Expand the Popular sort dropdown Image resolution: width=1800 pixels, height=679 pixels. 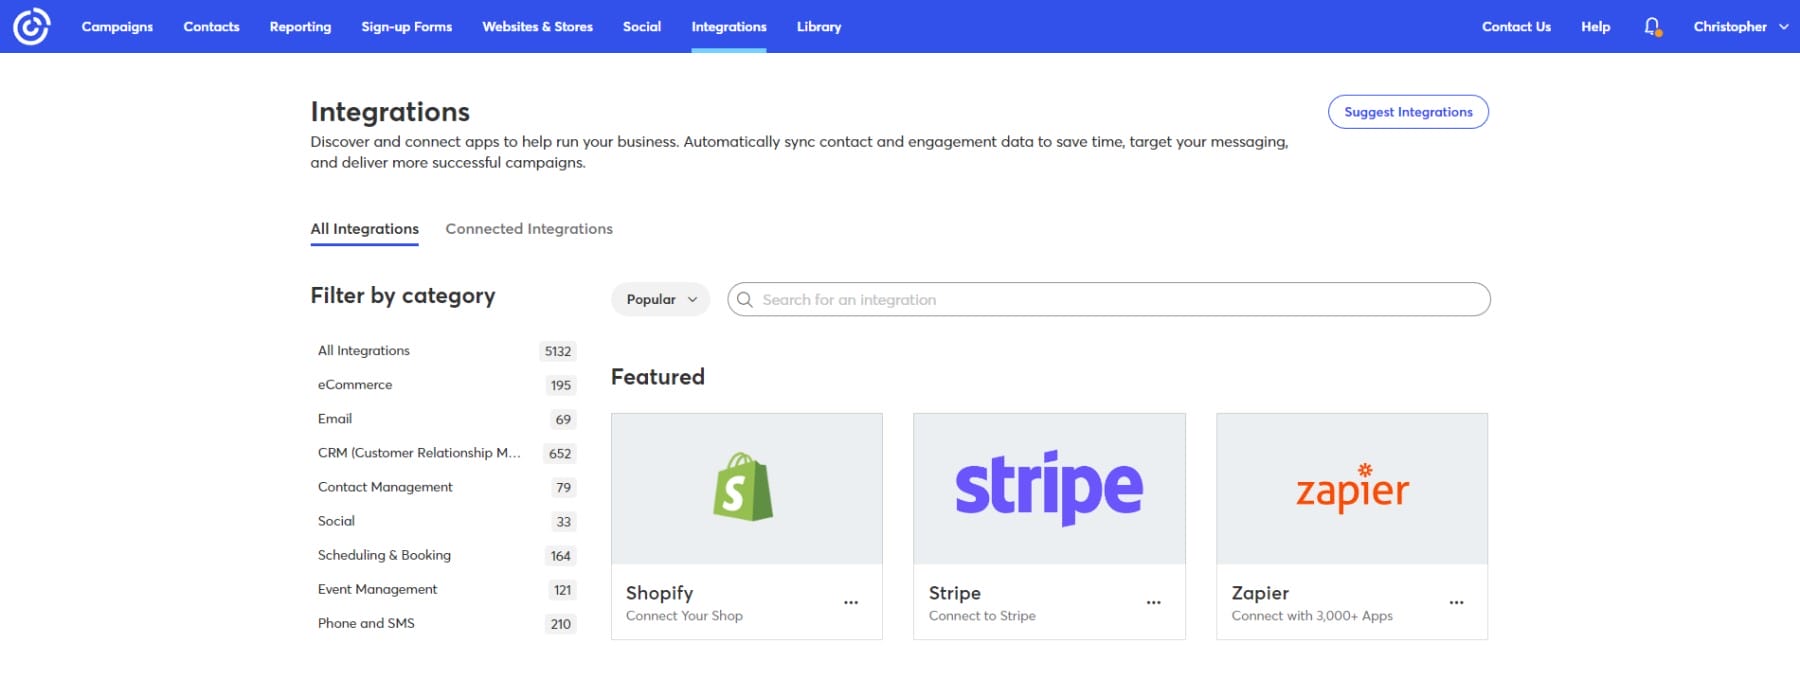coord(660,299)
